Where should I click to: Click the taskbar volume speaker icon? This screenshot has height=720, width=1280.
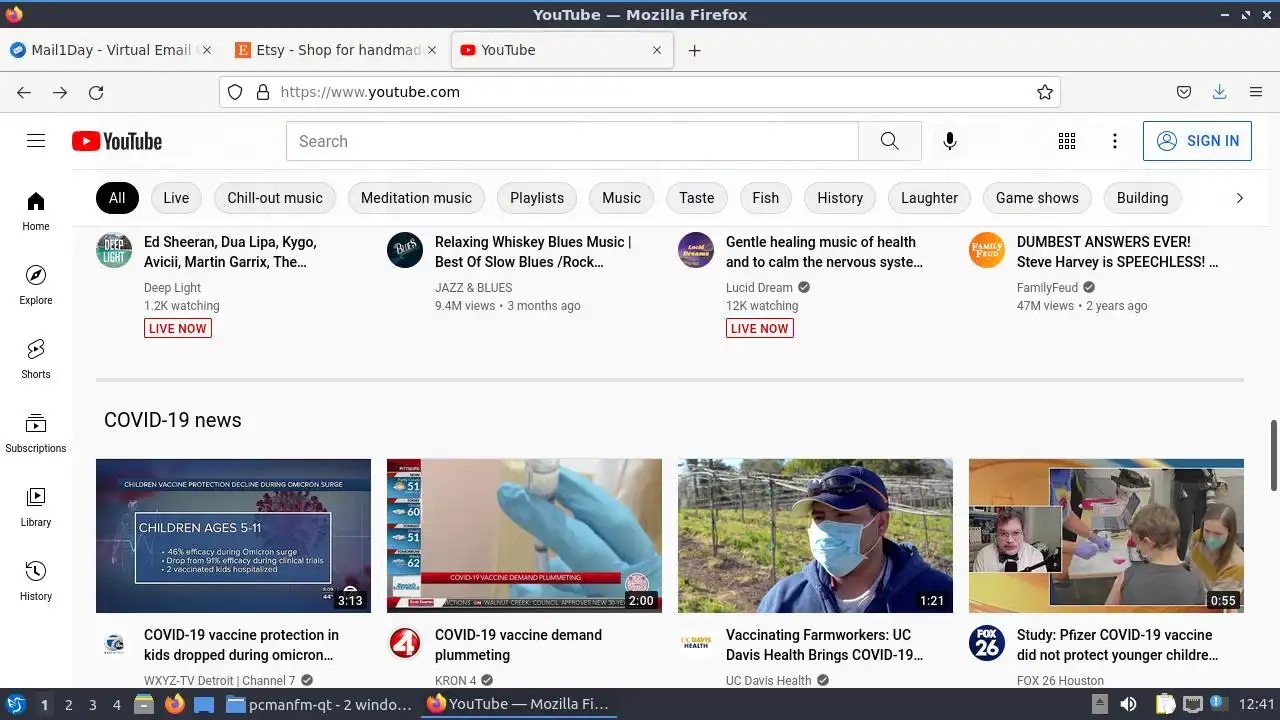1129,705
